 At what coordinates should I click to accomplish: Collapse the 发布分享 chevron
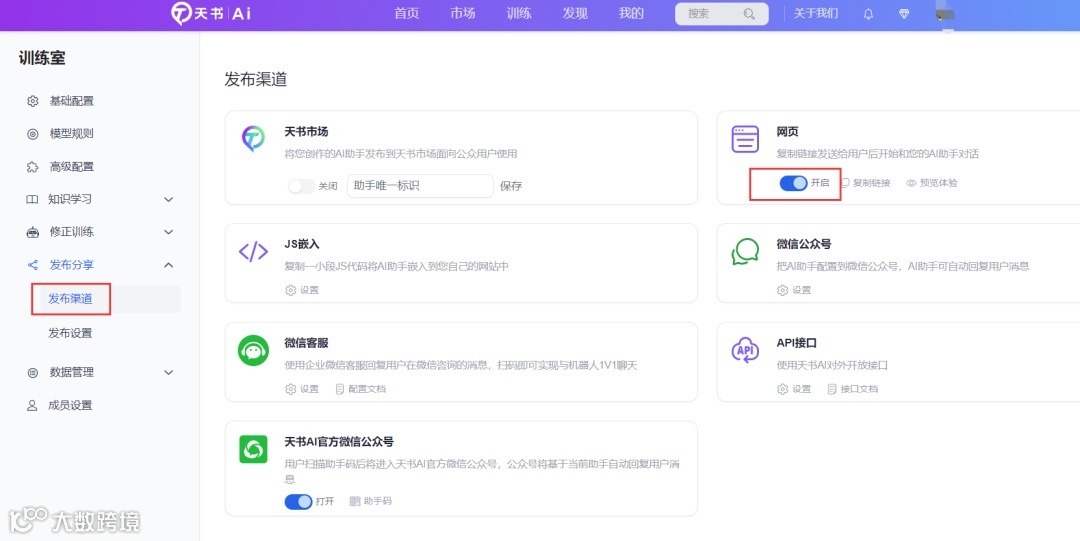169,265
